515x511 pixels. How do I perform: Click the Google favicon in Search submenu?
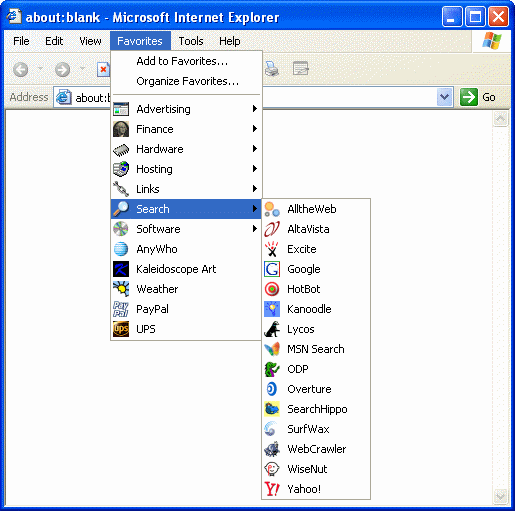coord(272,269)
